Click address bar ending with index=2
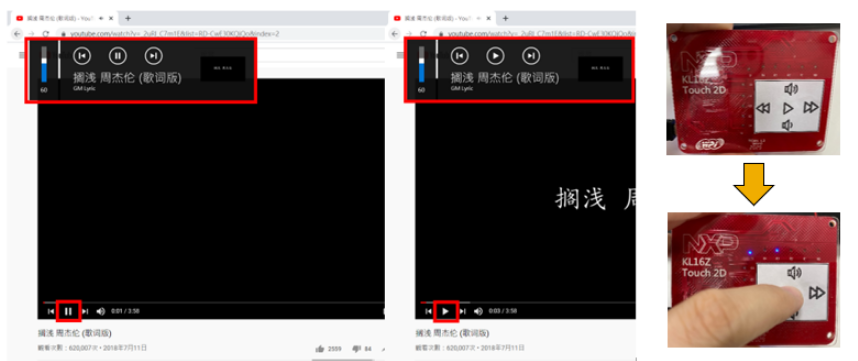The height and width of the screenshot is (361, 858). click(219, 34)
